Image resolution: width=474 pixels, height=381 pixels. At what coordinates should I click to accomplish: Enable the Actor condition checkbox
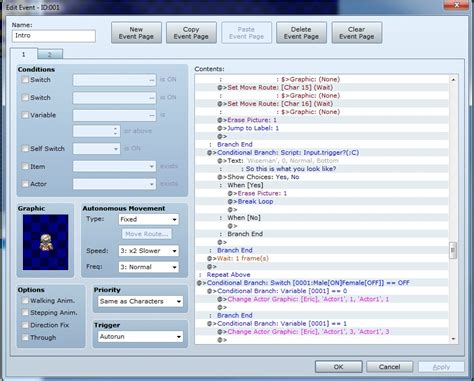25,184
